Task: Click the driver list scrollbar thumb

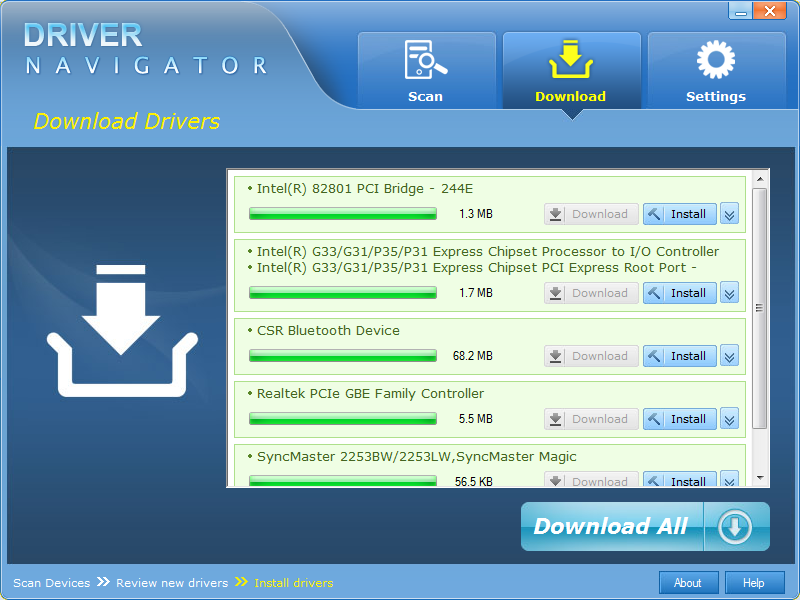Action: coord(760,309)
